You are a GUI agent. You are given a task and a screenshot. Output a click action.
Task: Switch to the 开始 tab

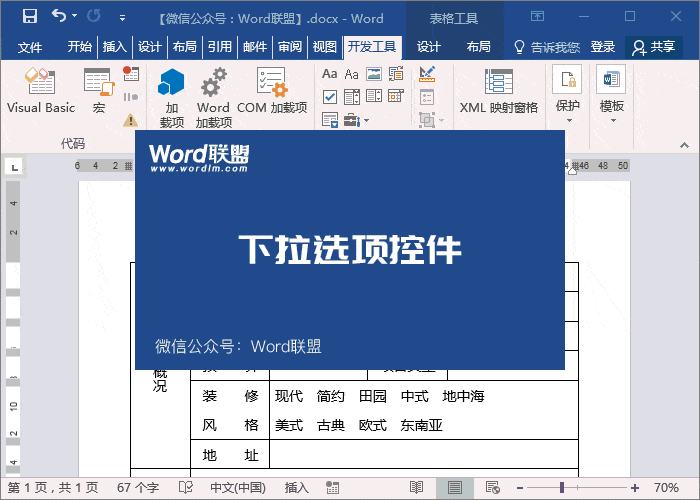coord(79,47)
